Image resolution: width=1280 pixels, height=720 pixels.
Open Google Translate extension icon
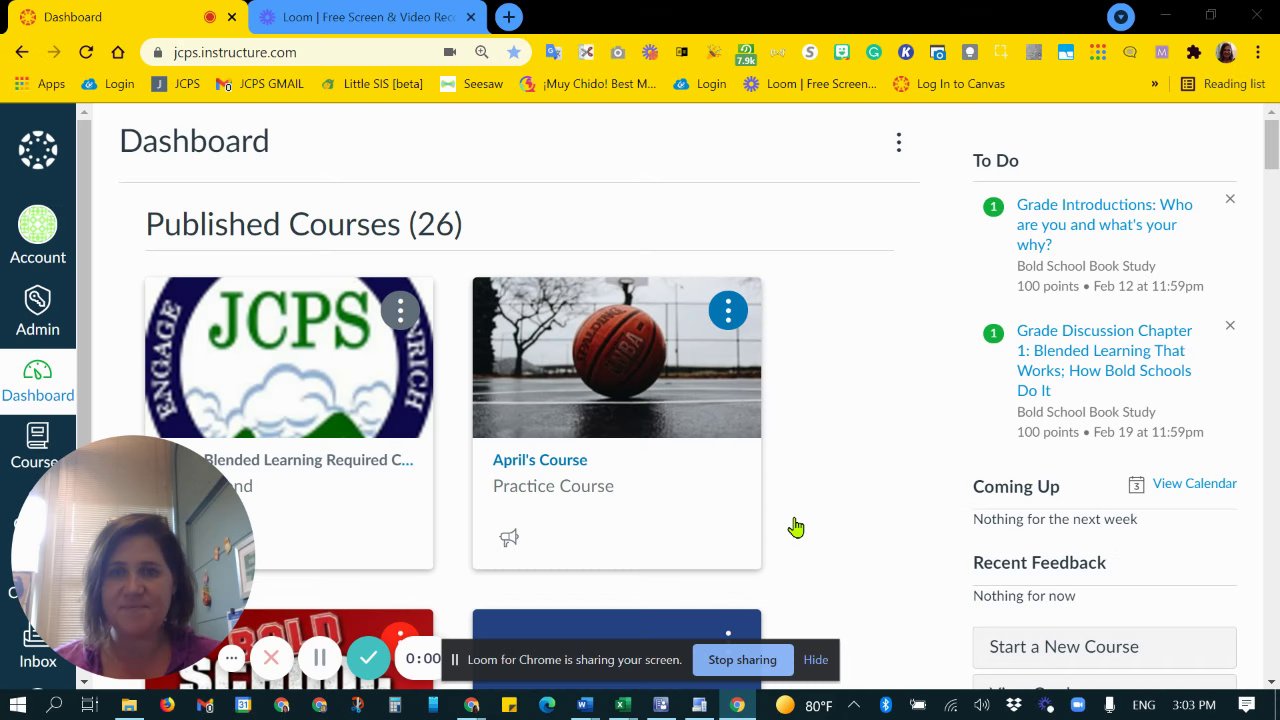554,52
